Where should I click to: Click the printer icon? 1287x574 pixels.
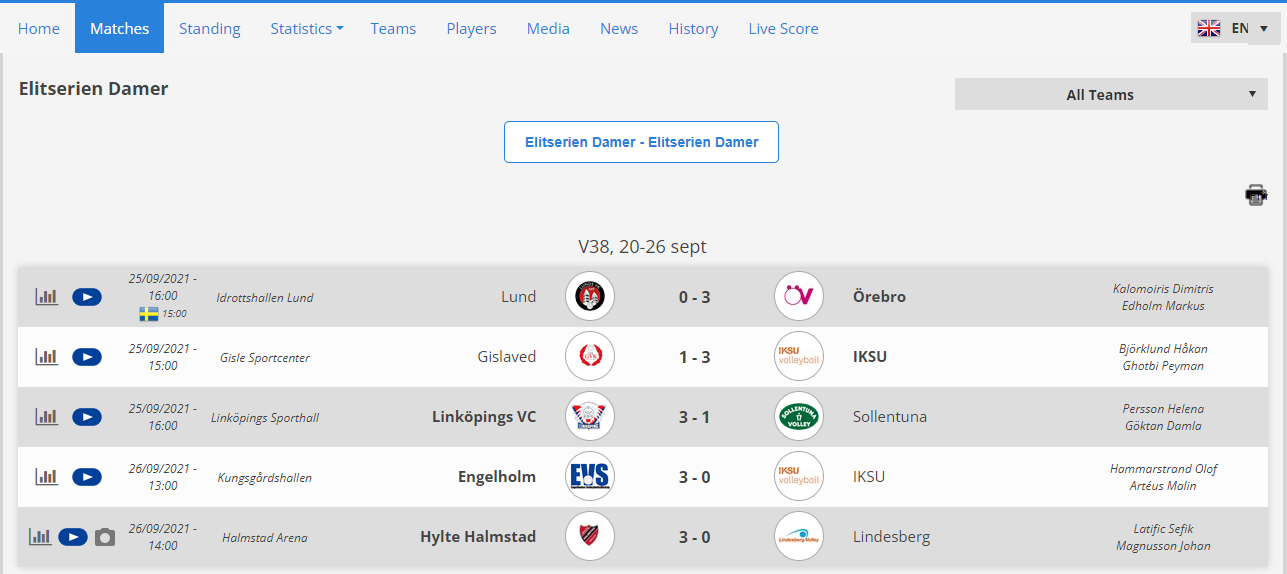tap(1256, 195)
